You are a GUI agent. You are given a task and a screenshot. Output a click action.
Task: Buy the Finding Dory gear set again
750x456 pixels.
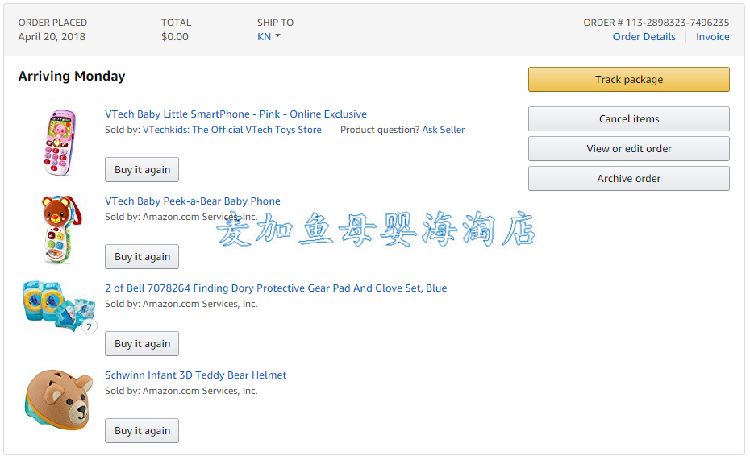click(x=142, y=344)
